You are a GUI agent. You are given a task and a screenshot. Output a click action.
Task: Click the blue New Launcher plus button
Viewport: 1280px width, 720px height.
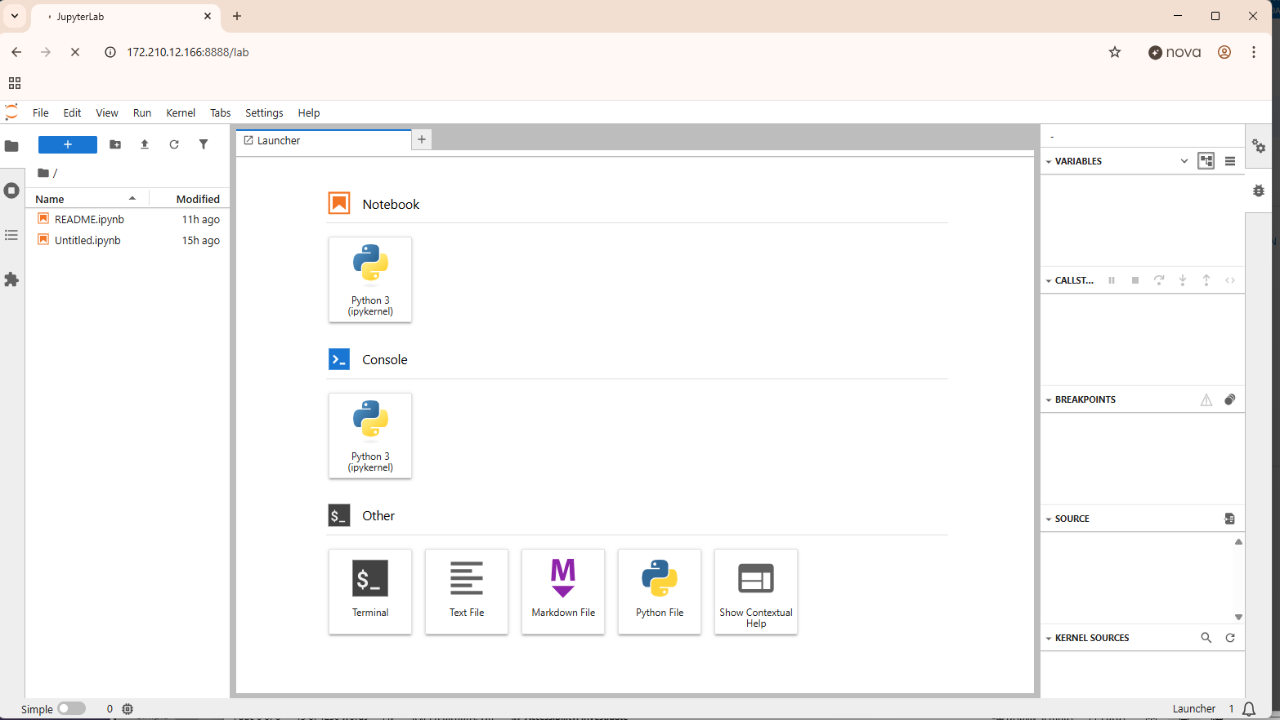(67, 145)
